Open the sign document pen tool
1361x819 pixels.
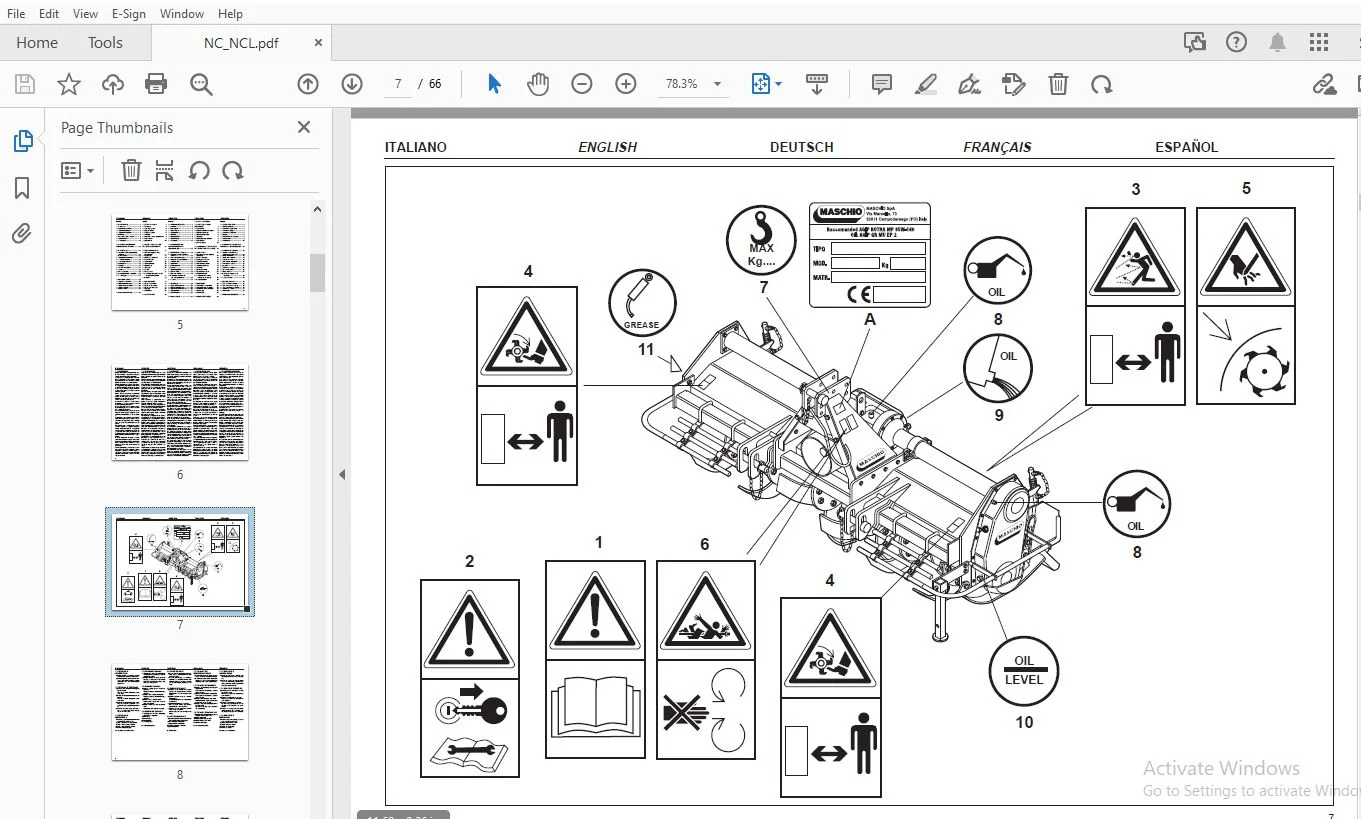[x=969, y=84]
